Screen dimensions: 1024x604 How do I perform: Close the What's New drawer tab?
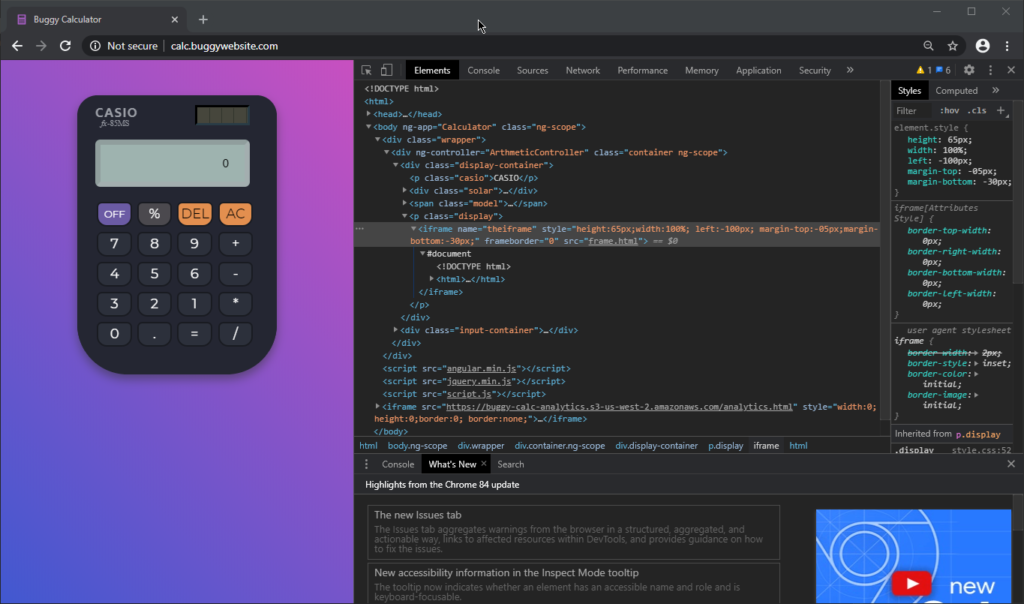(483, 464)
